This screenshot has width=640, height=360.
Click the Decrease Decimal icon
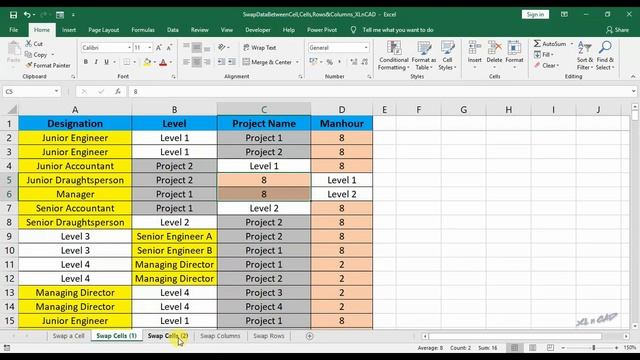click(x=364, y=62)
